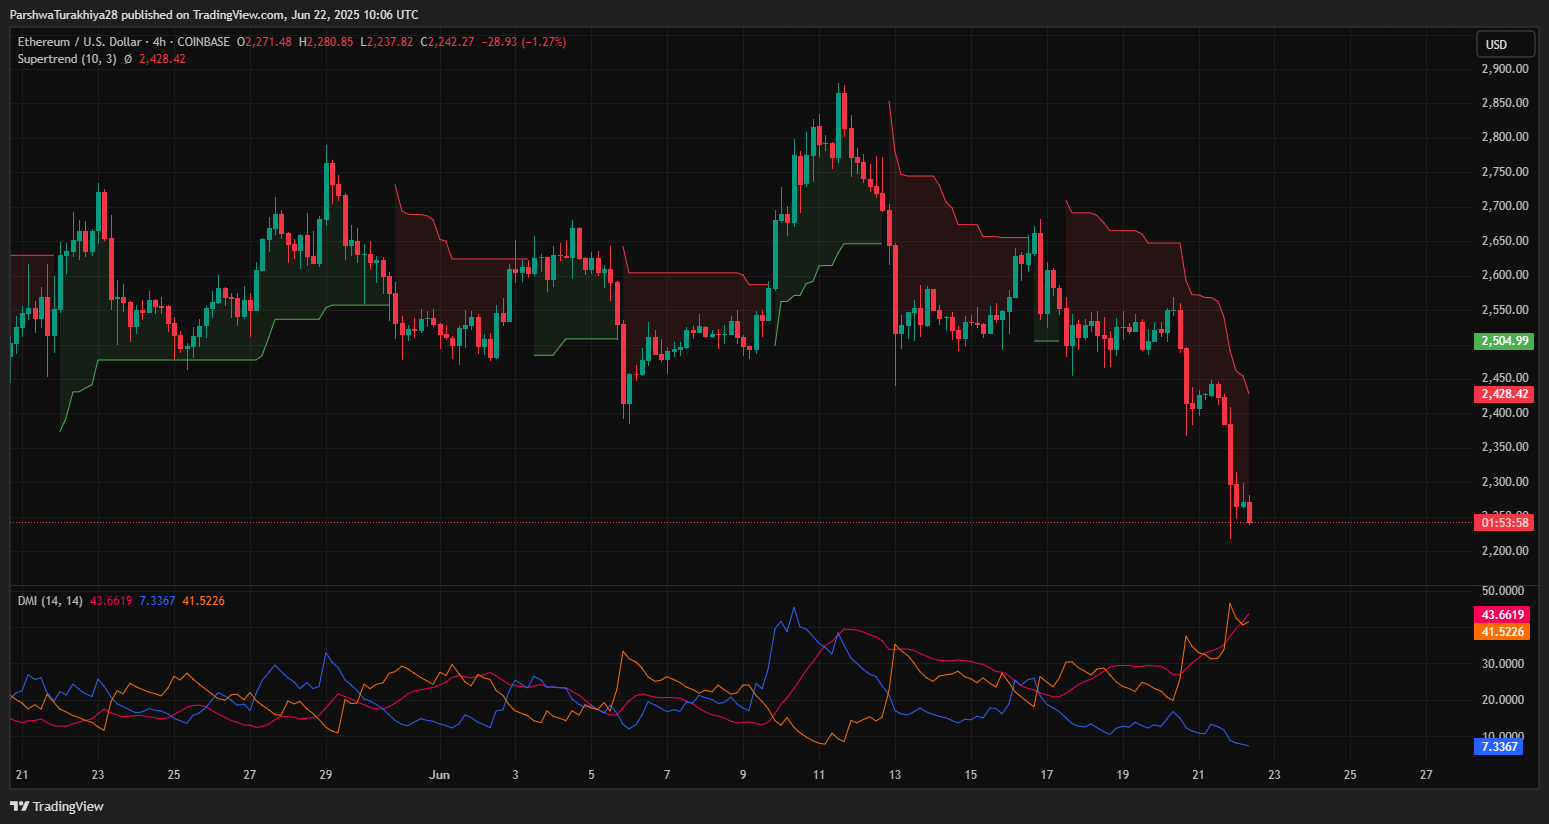
Task: Open the USD currency selector
Action: [1505, 44]
